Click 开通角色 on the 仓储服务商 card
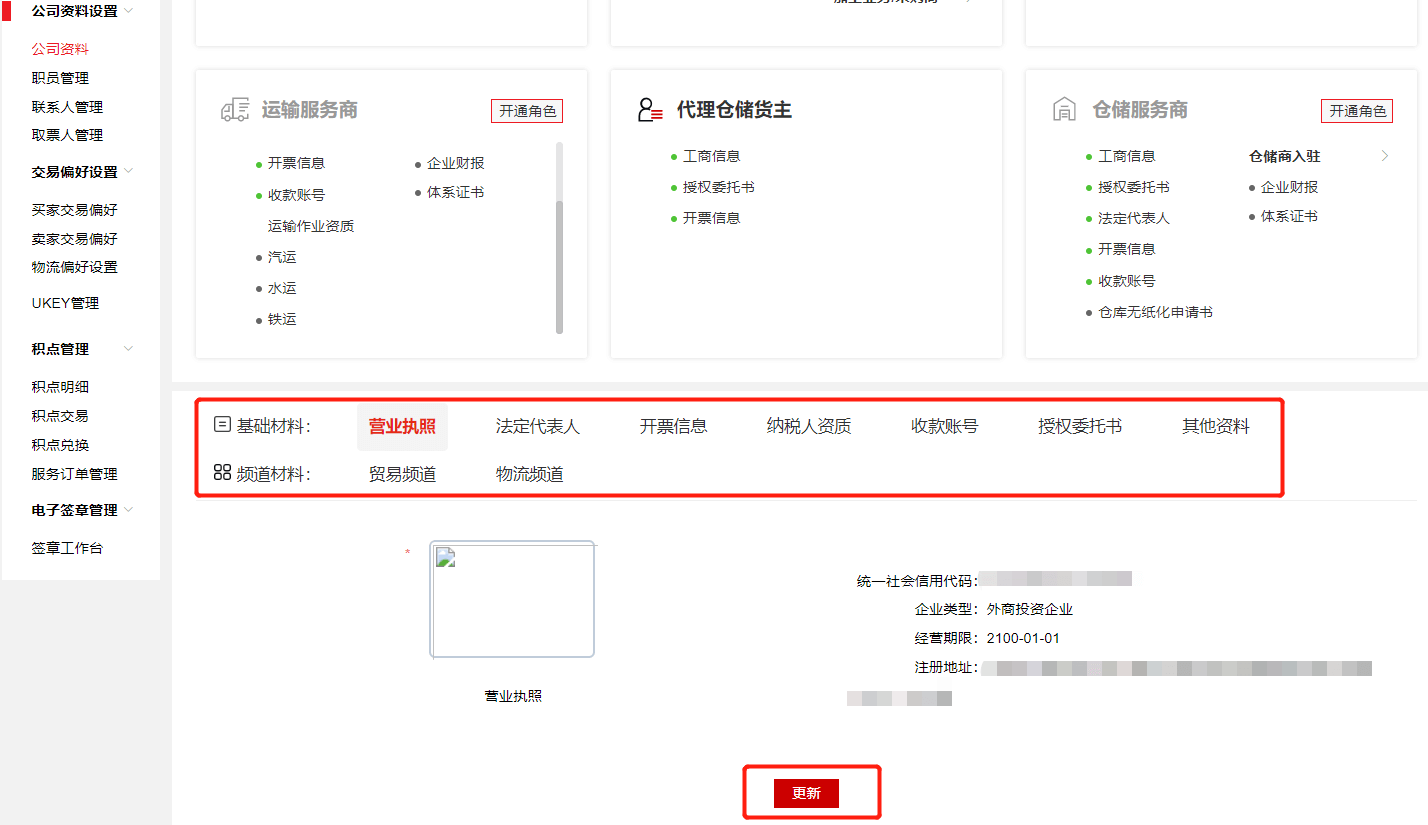This screenshot has height=825, width=1428. (x=1357, y=111)
